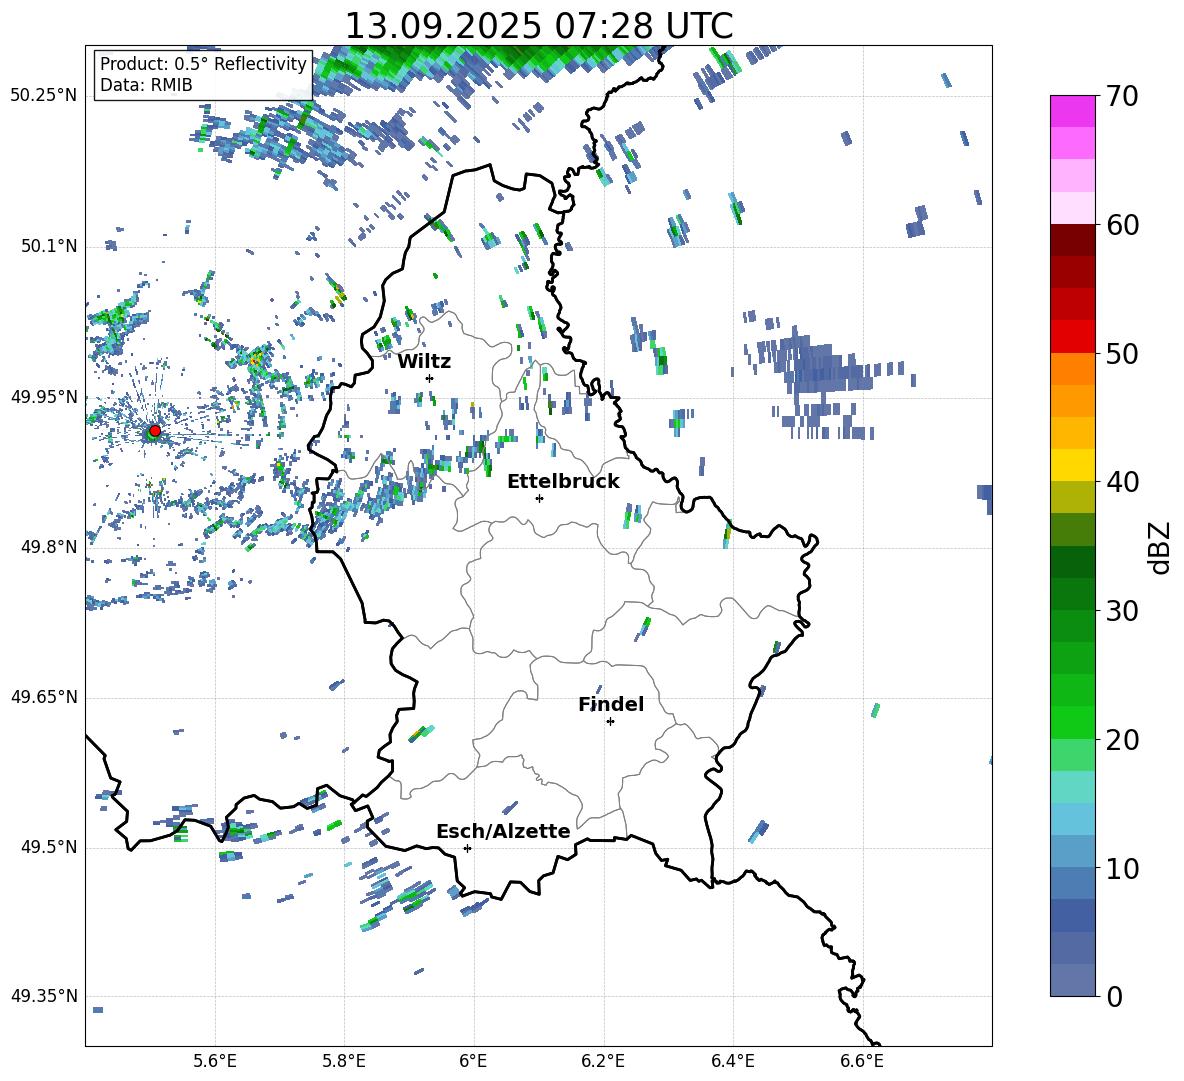Click the Esch/Alzette station cross marker
The image size is (1184, 1081).
467,848
